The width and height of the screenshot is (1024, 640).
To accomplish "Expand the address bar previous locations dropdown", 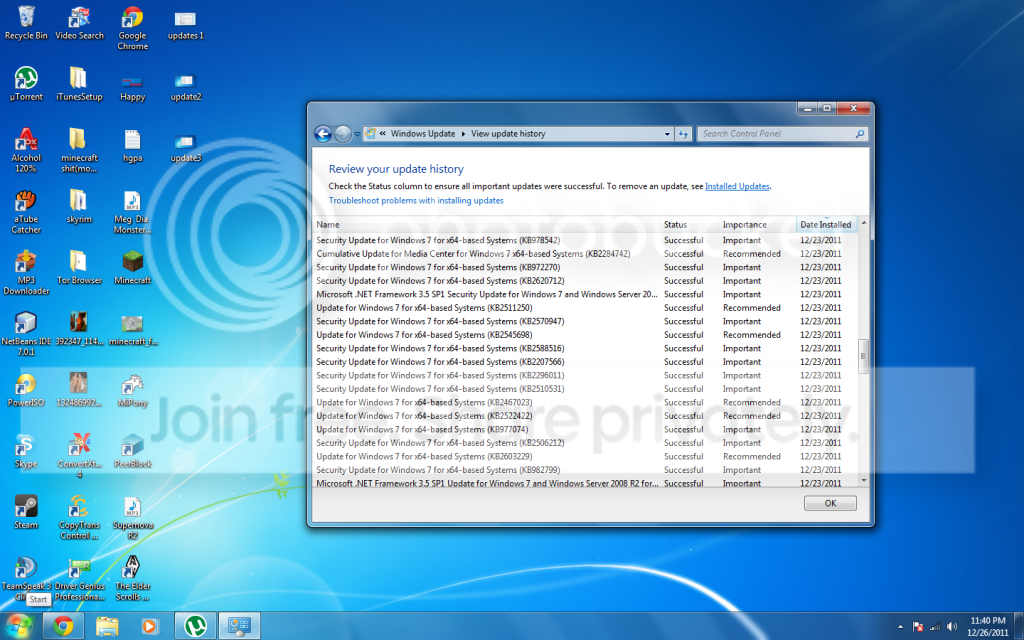I will 667,134.
